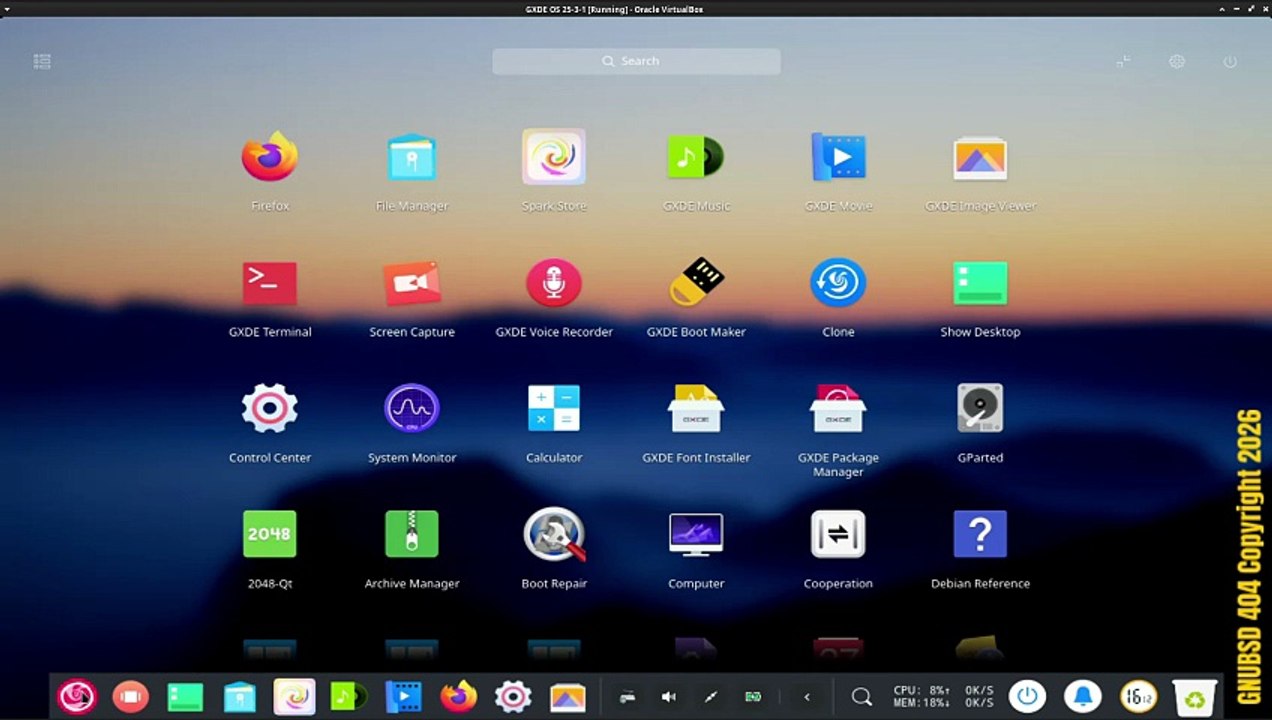Open GXDE Image Viewer in the app grid

point(980,158)
